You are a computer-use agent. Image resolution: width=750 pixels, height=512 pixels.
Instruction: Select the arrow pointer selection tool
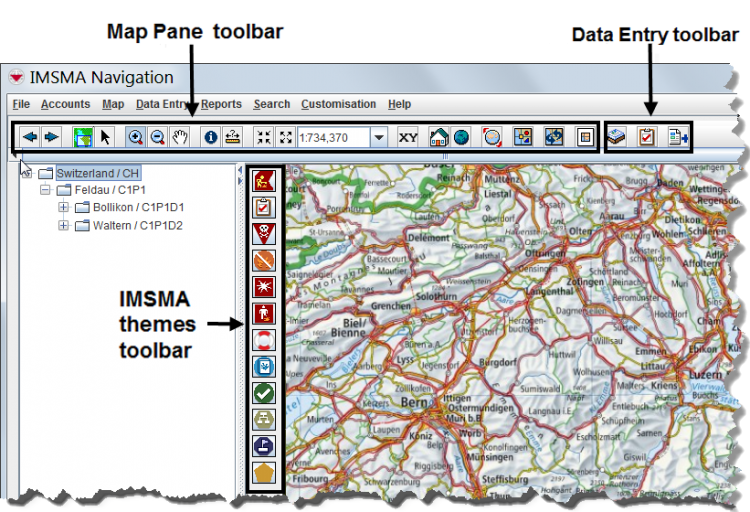[106, 138]
